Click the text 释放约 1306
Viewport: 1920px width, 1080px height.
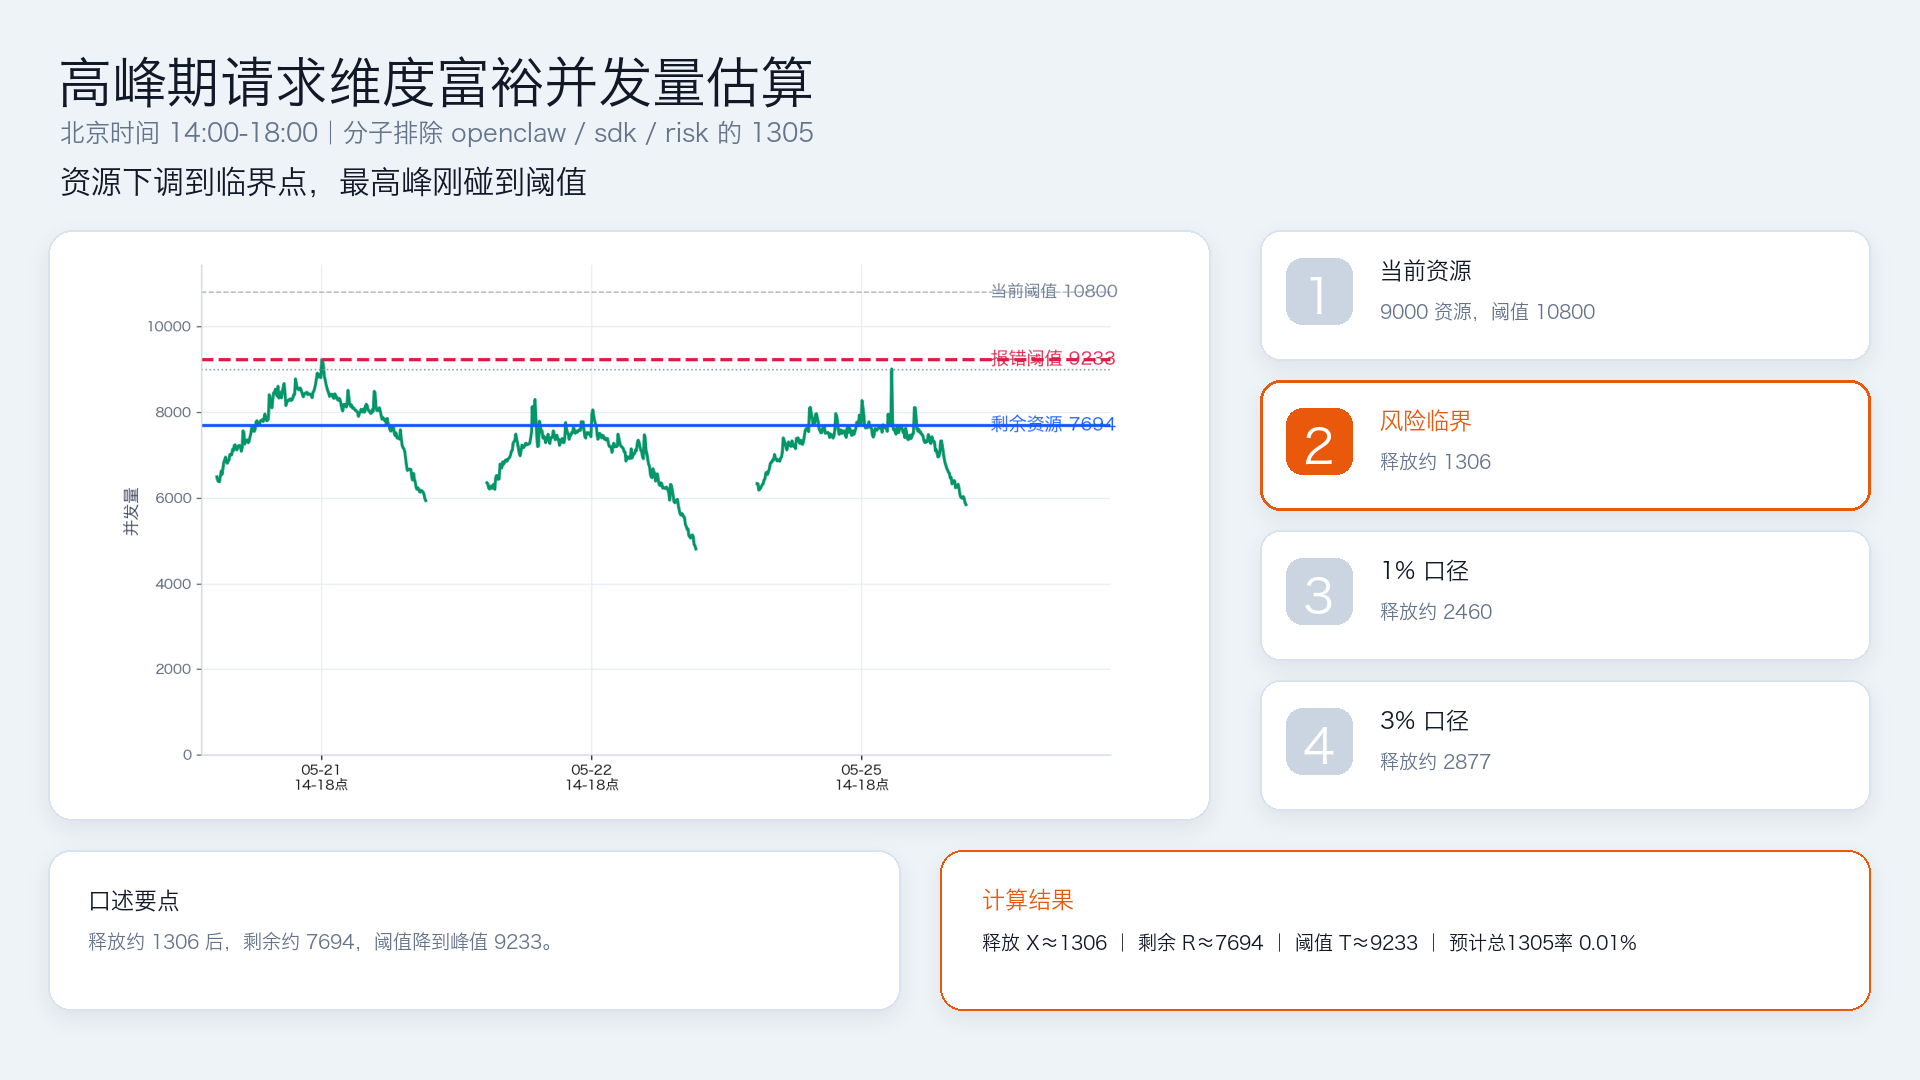(x=1435, y=462)
